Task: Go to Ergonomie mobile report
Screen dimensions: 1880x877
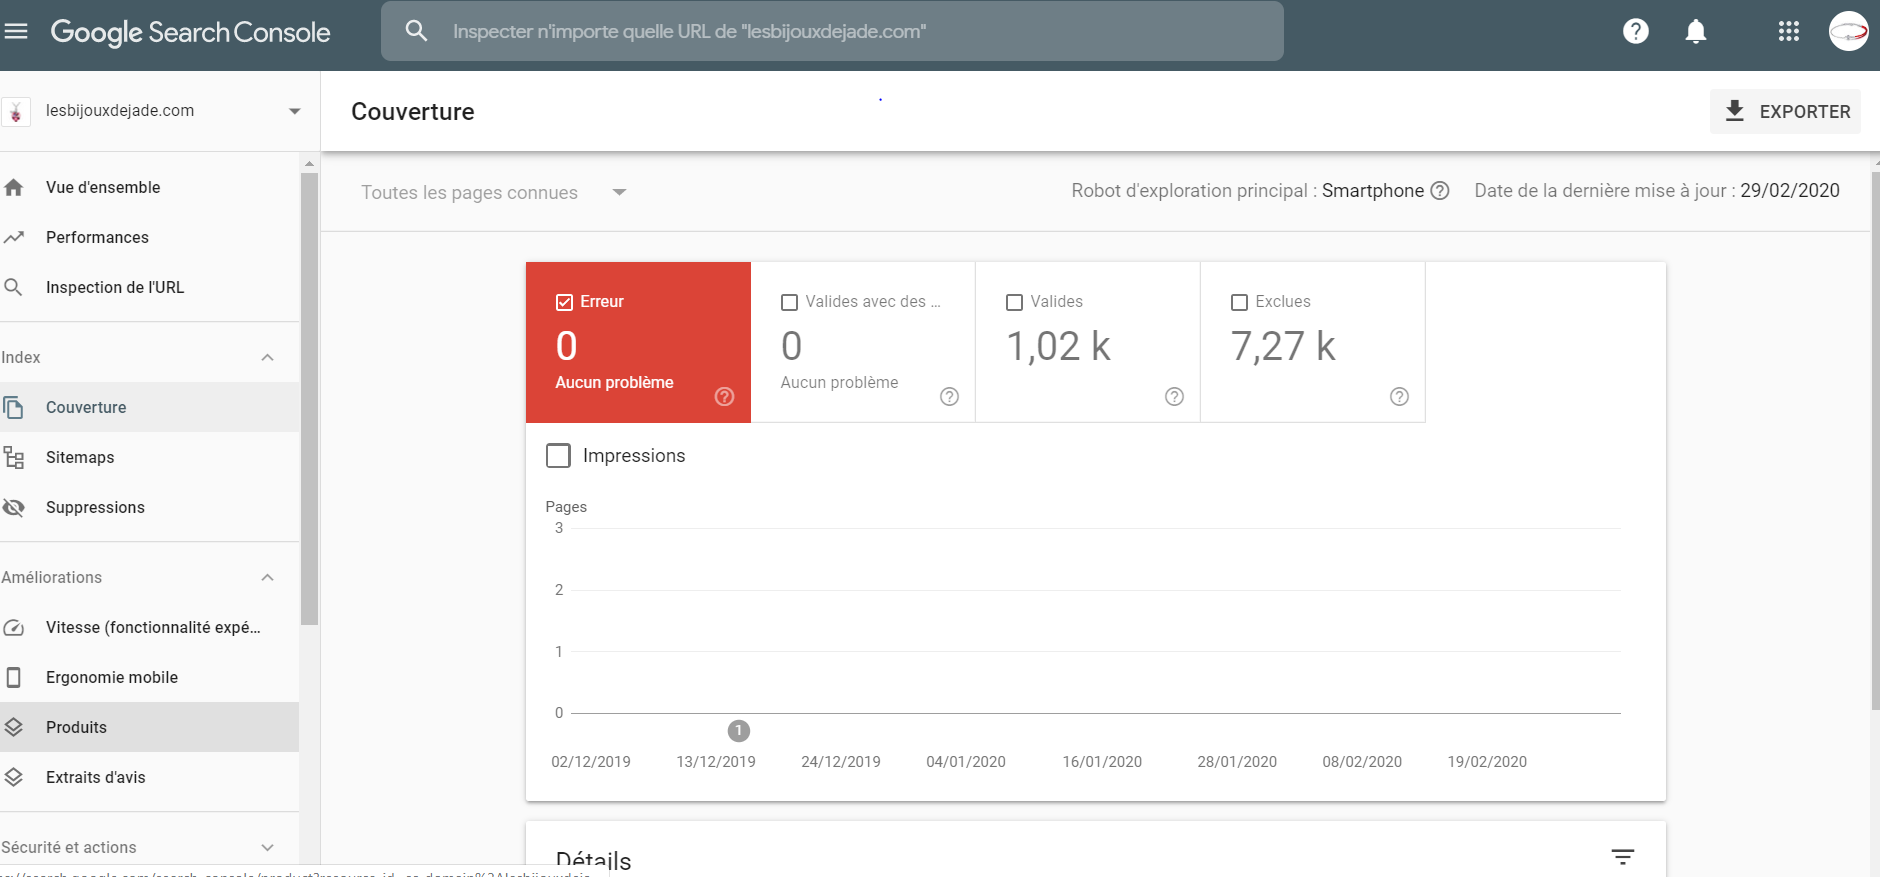Action: [112, 678]
